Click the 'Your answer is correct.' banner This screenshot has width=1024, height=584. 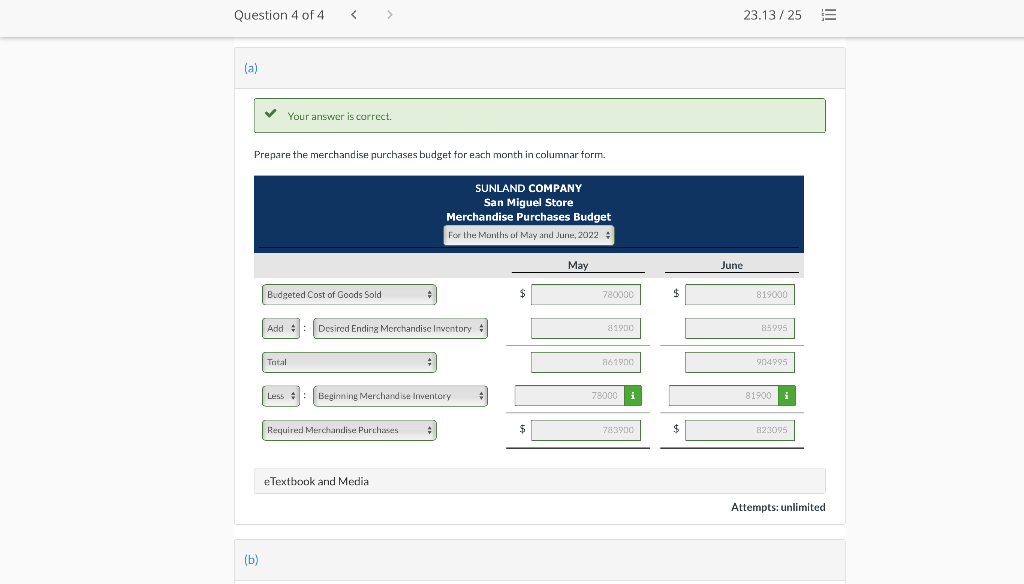click(x=539, y=116)
